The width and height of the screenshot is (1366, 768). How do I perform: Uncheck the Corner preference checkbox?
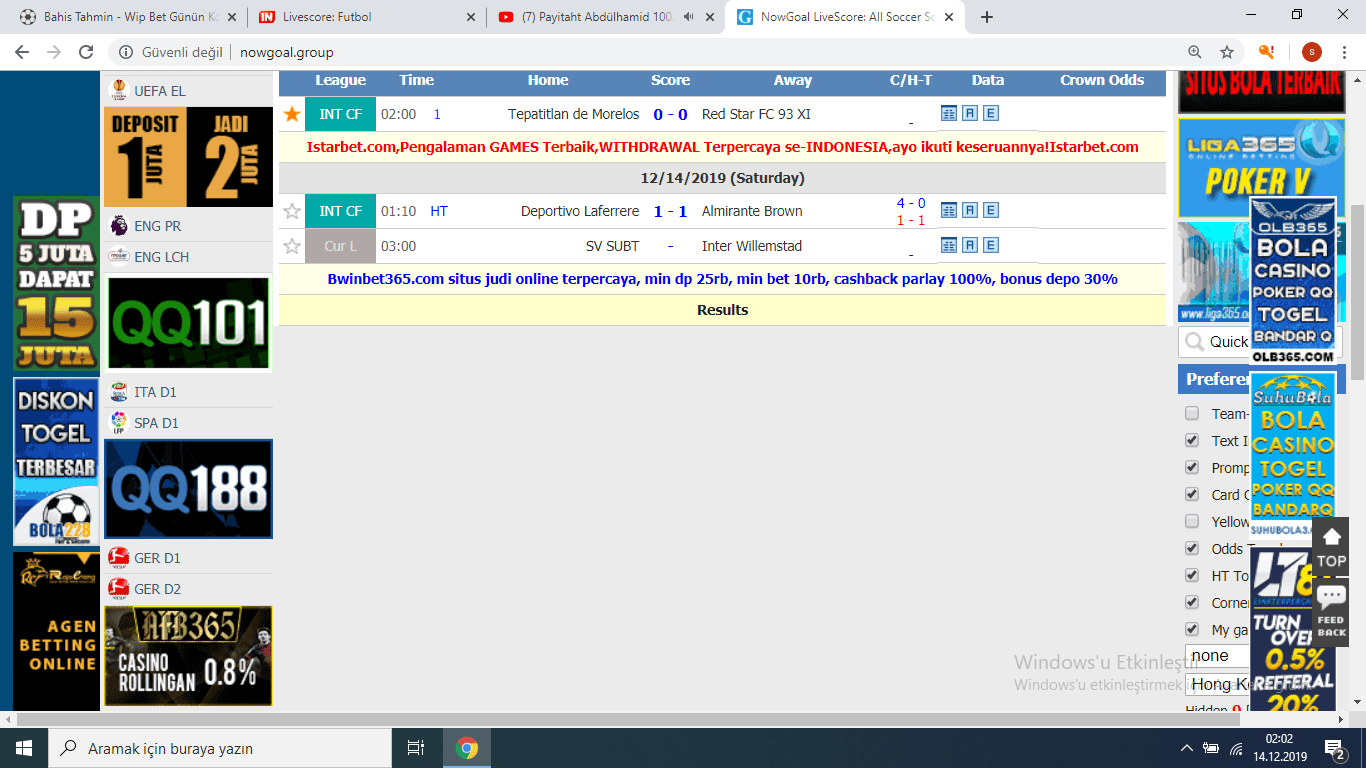coord(1192,602)
